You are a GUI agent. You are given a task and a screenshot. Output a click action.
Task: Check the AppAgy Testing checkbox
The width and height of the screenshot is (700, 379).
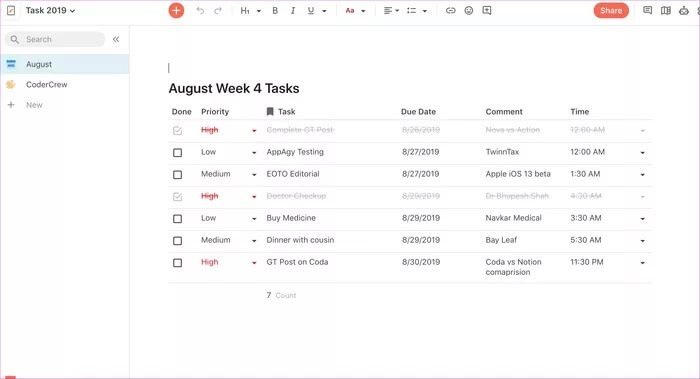tap(177, 153)
